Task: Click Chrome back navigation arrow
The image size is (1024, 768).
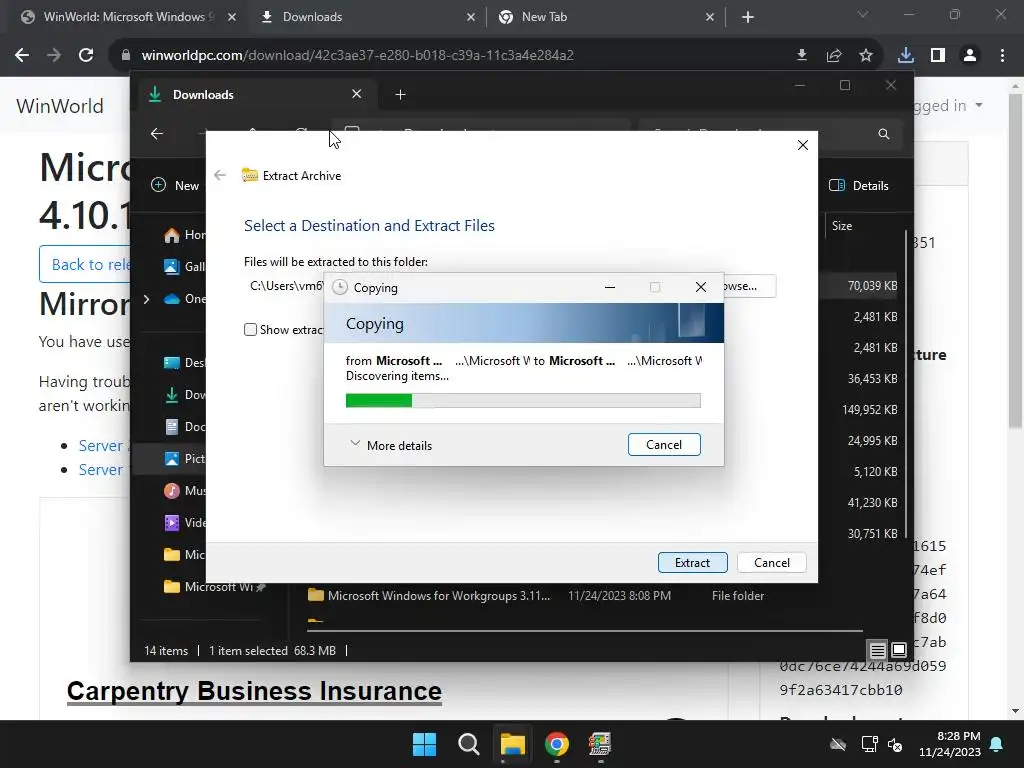Action: (x=22, y=56)
